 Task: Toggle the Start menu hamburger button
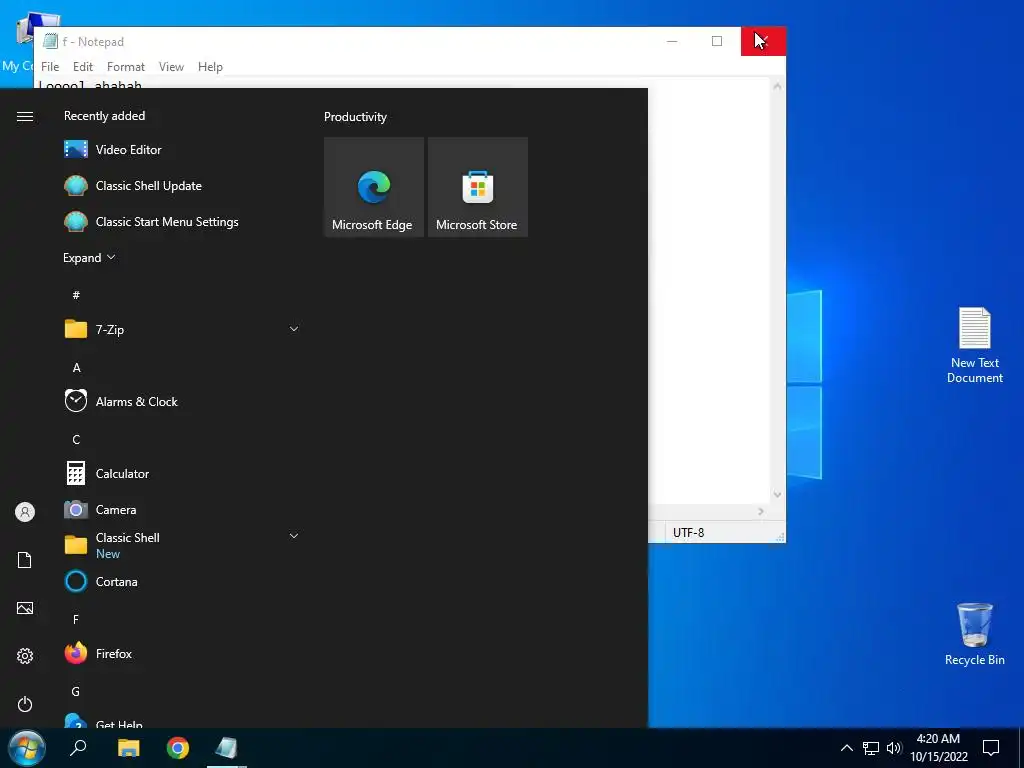[x=25, y=116]
